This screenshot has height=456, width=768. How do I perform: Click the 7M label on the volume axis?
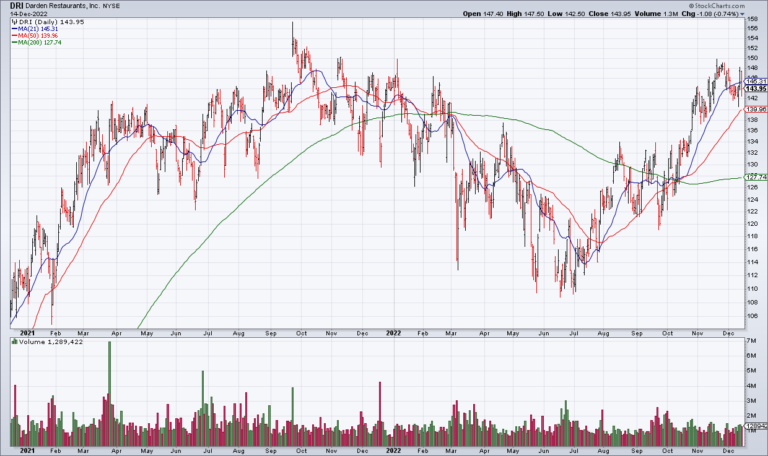pos(750,342)
